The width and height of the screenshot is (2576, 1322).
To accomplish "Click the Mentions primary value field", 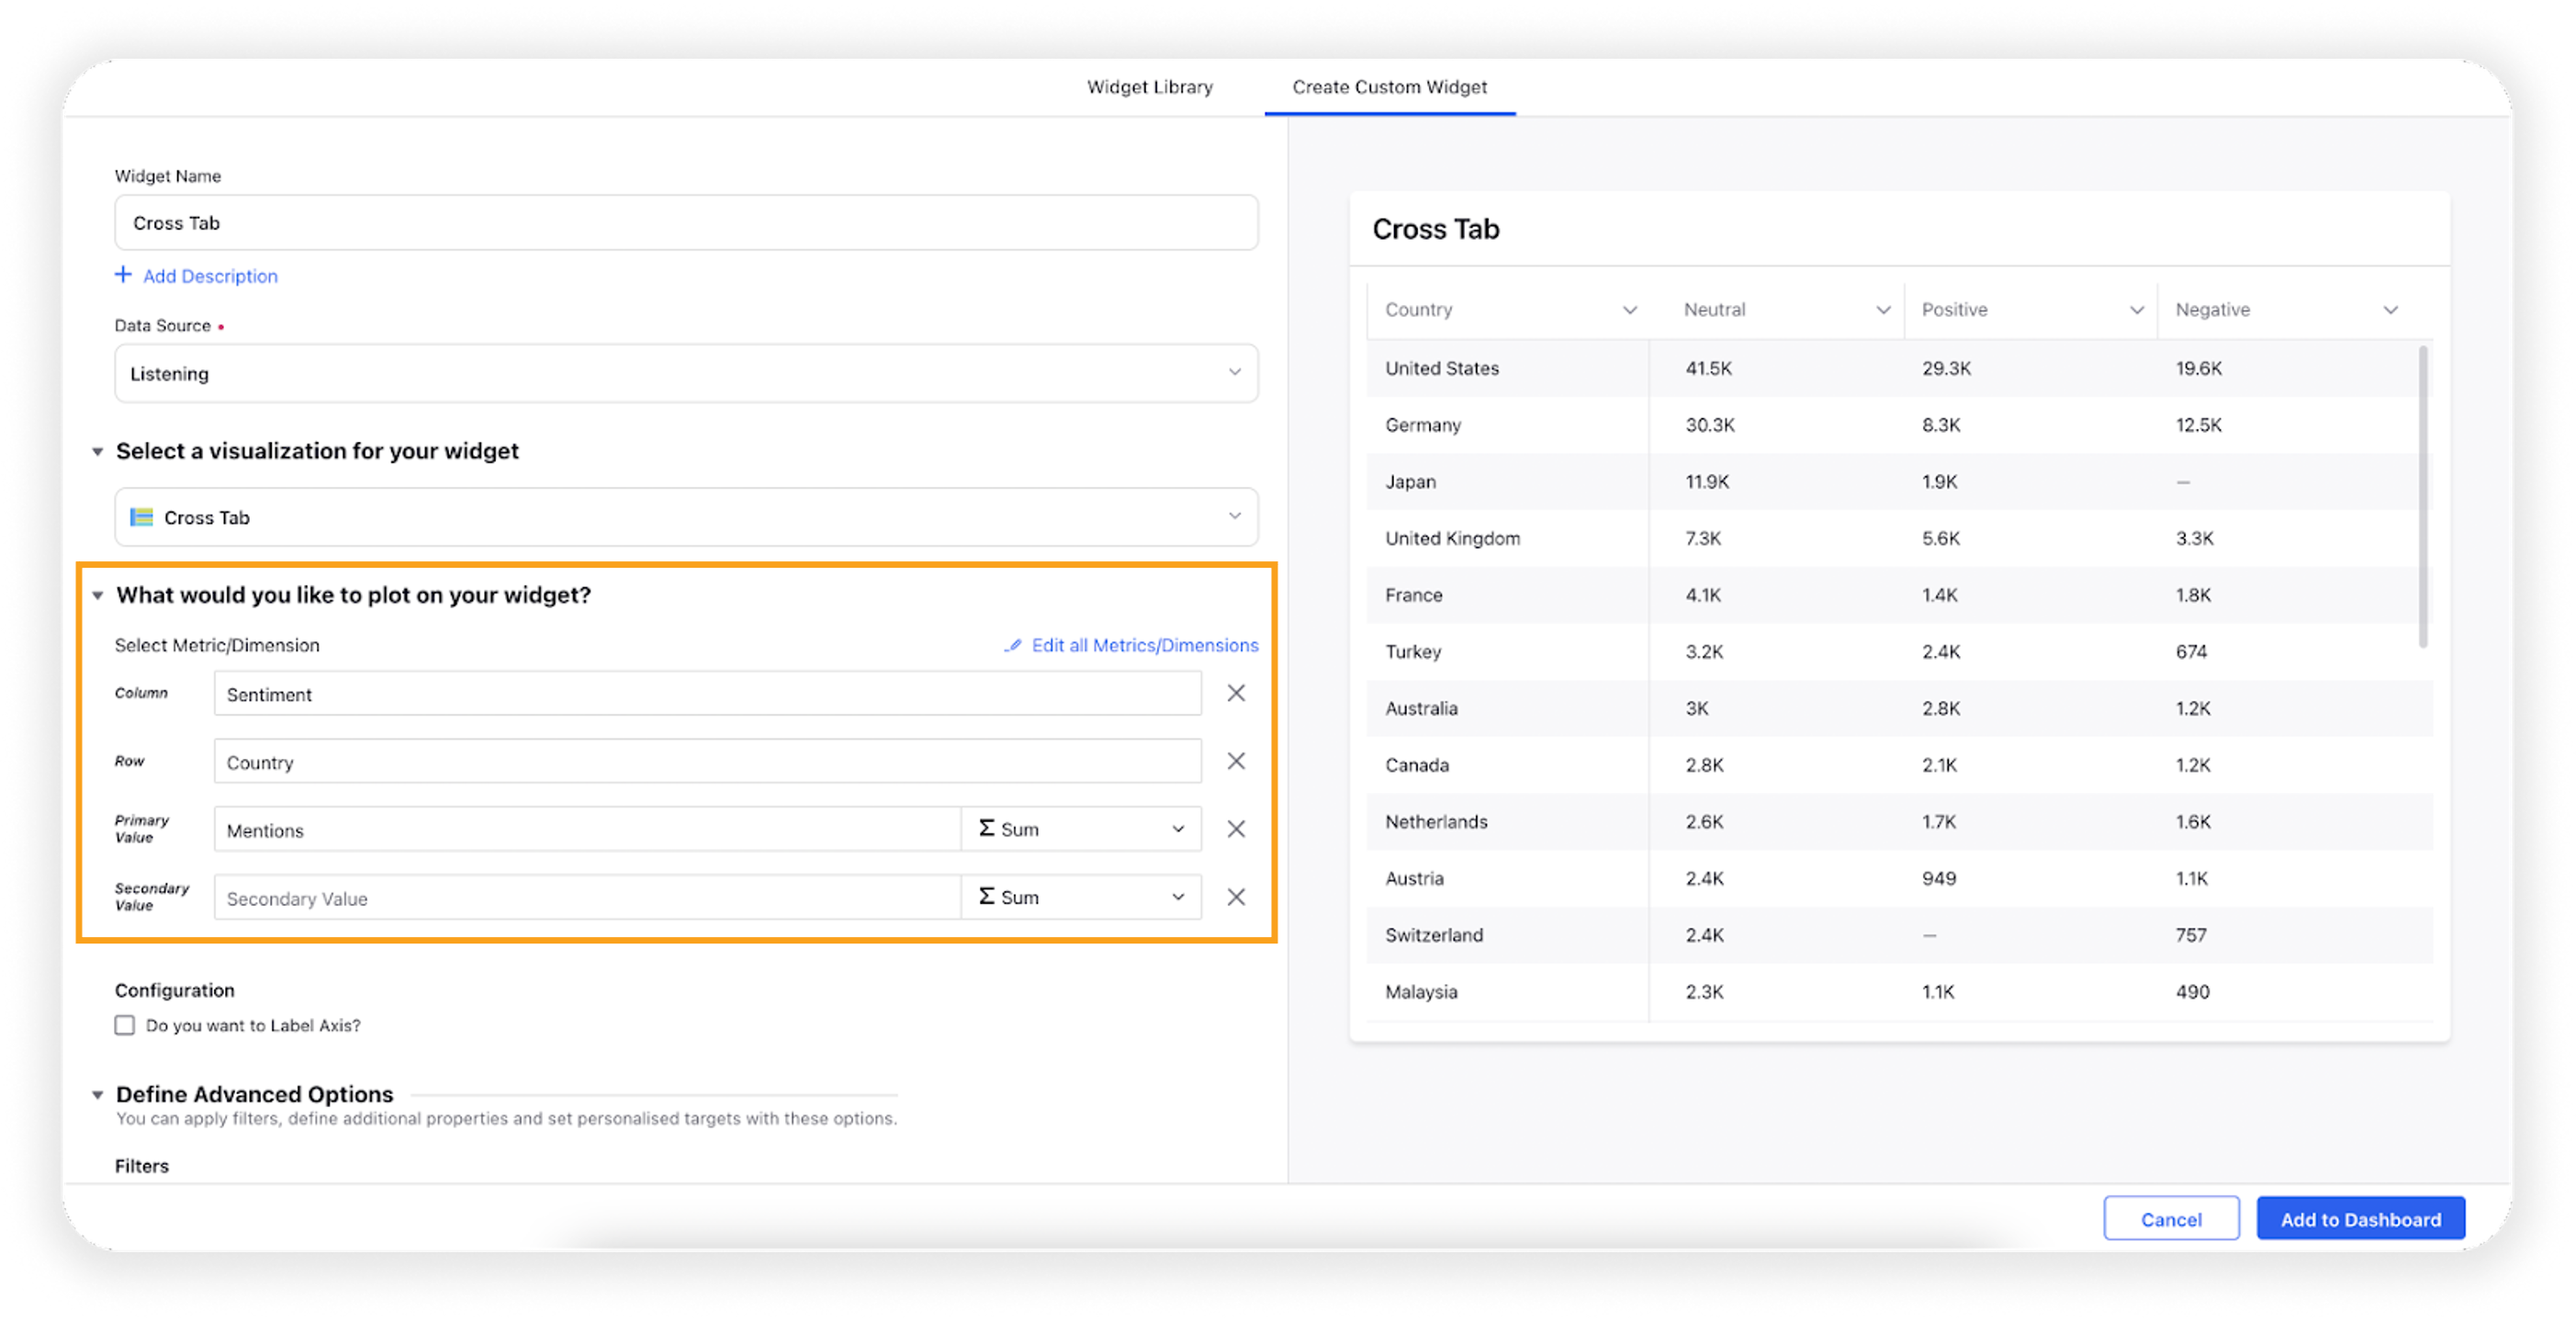I will [587, 829].
